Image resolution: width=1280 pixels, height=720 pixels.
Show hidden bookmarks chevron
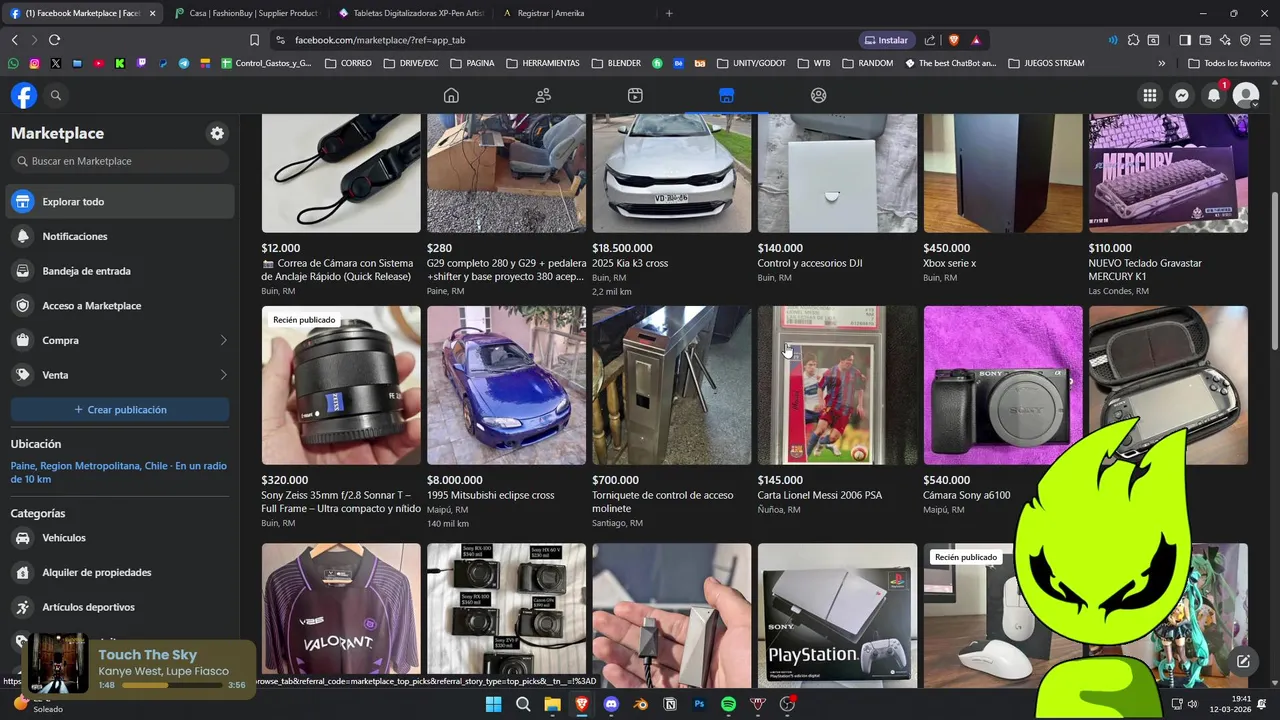[x=1161, y=63]
